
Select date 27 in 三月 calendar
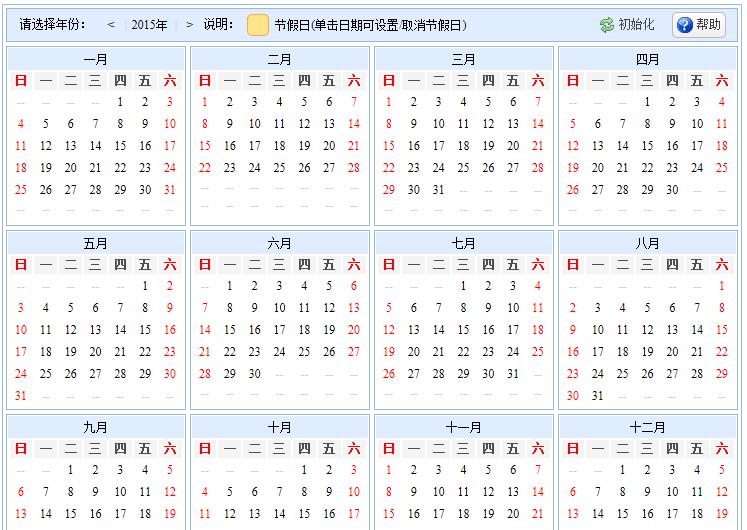[x=513, y=168]
